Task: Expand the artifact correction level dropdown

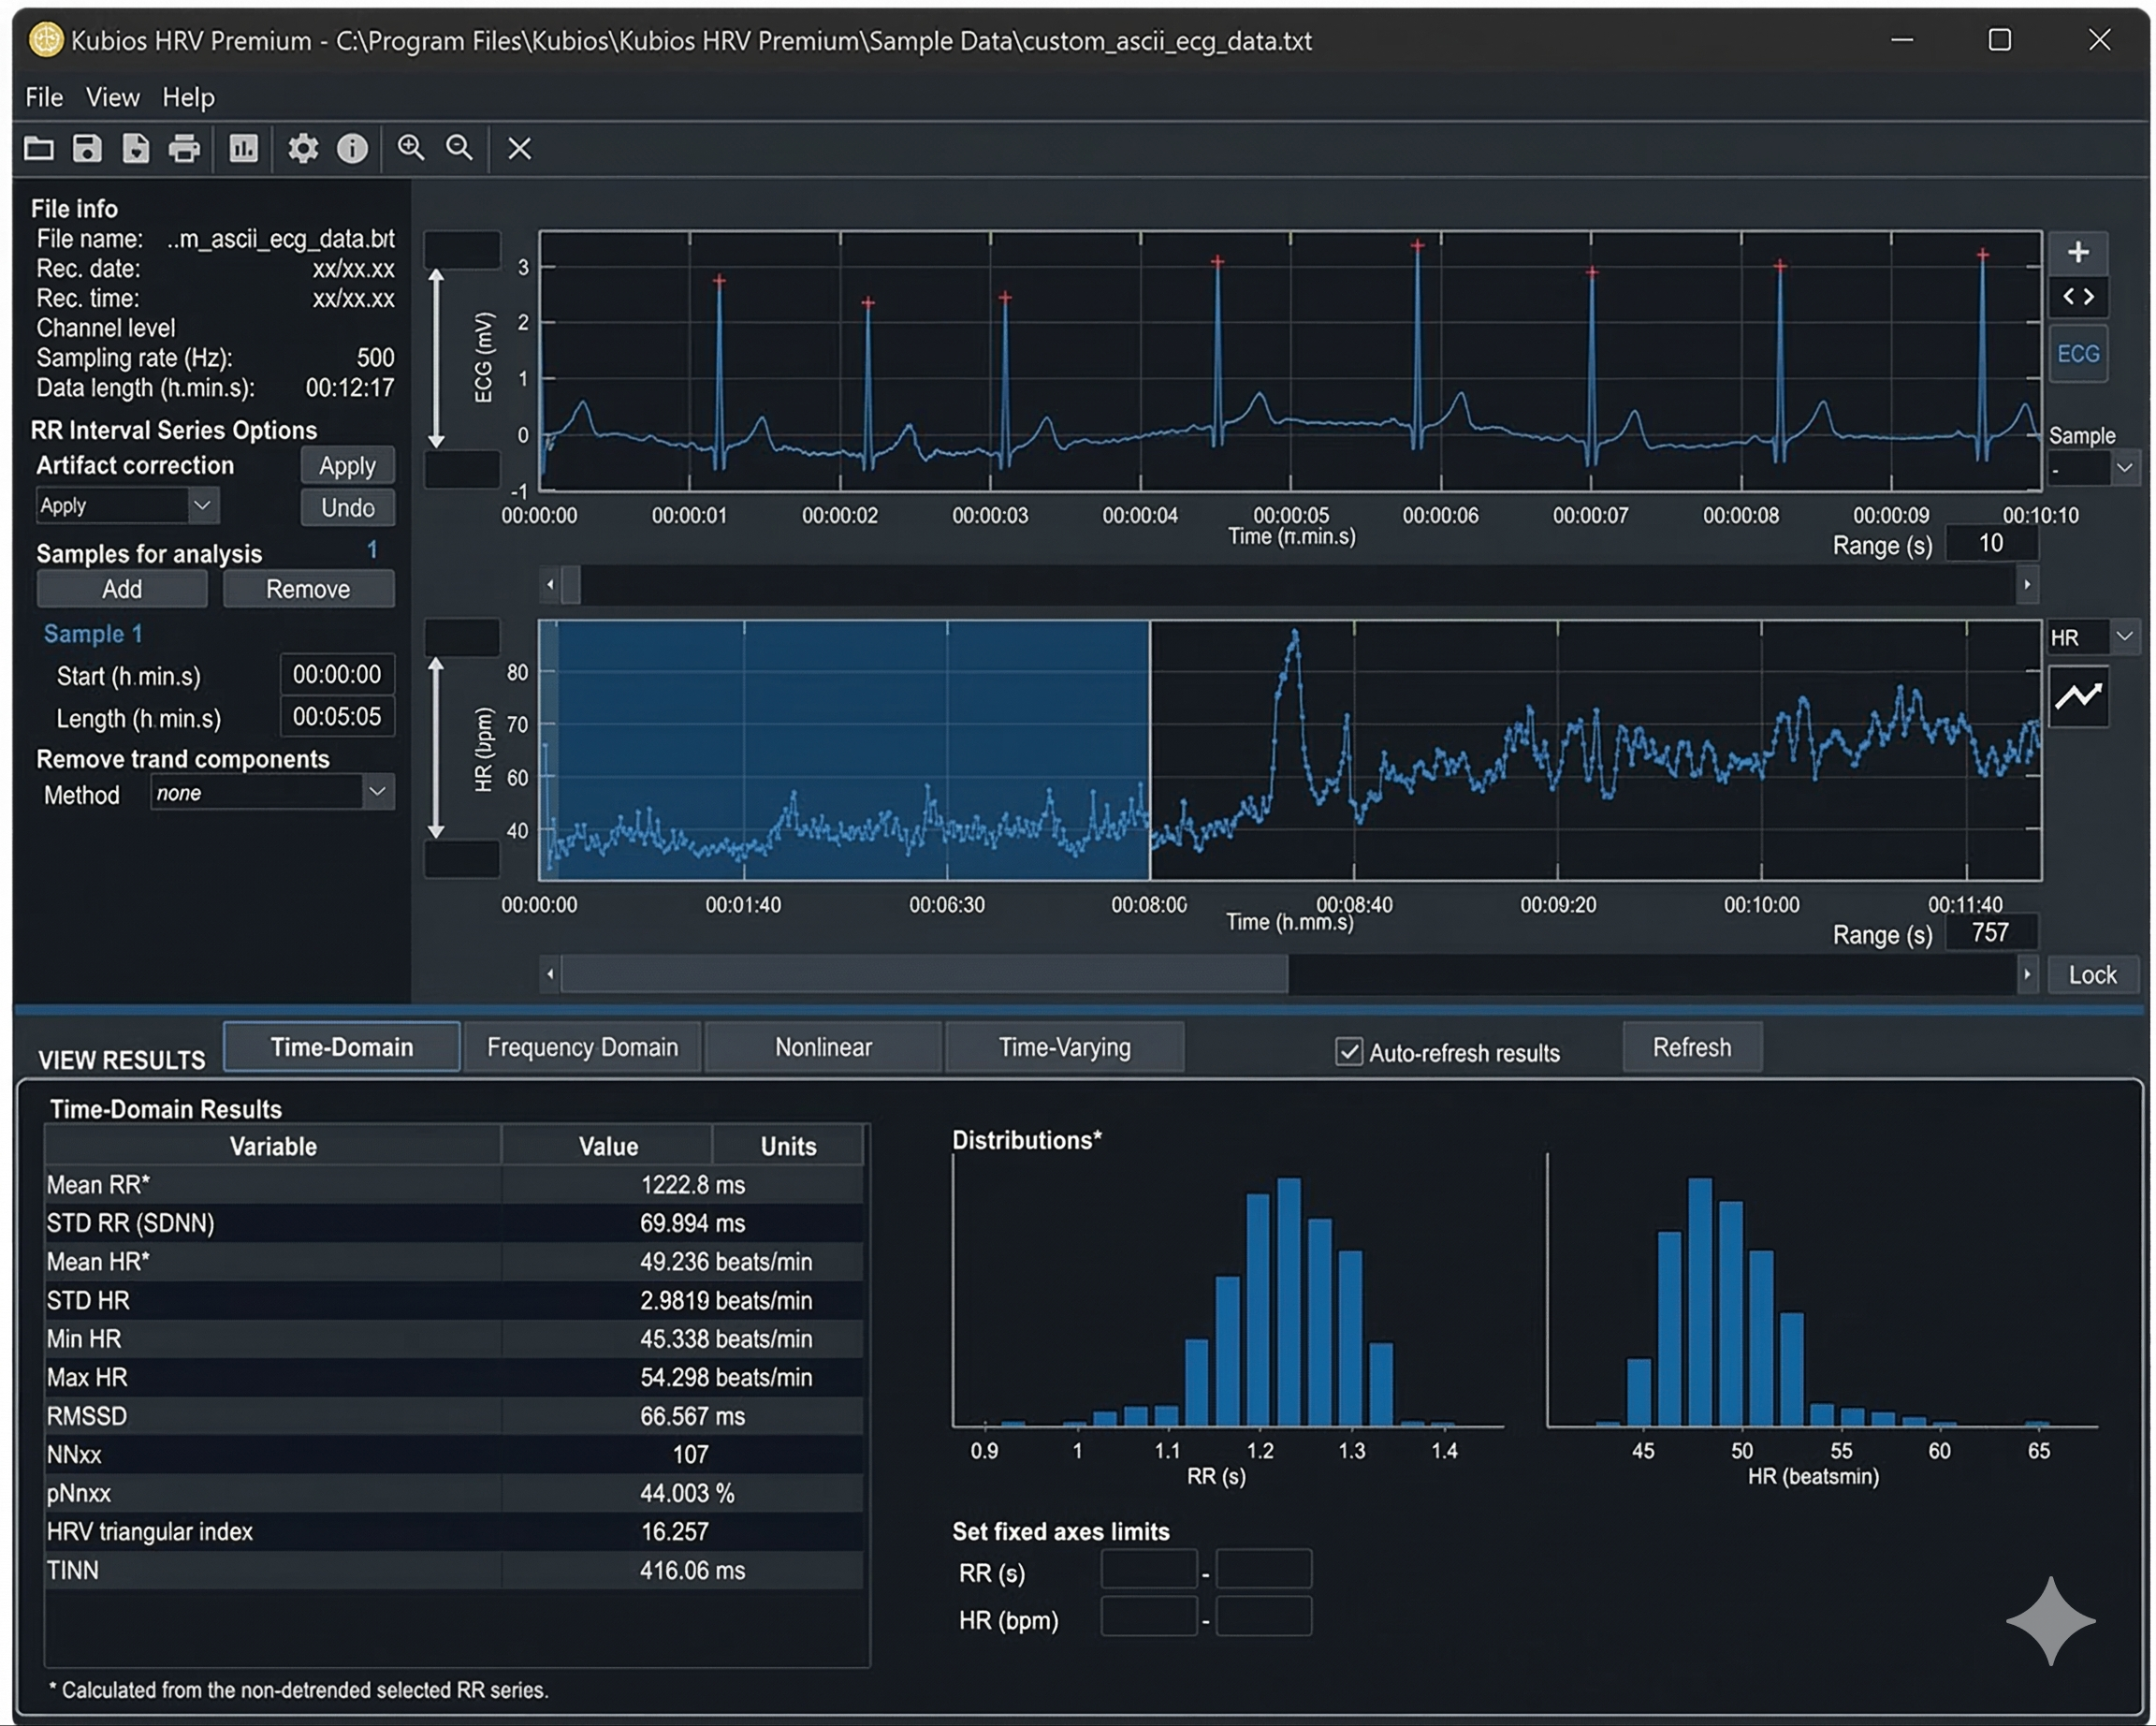Action: click(202, 506)
